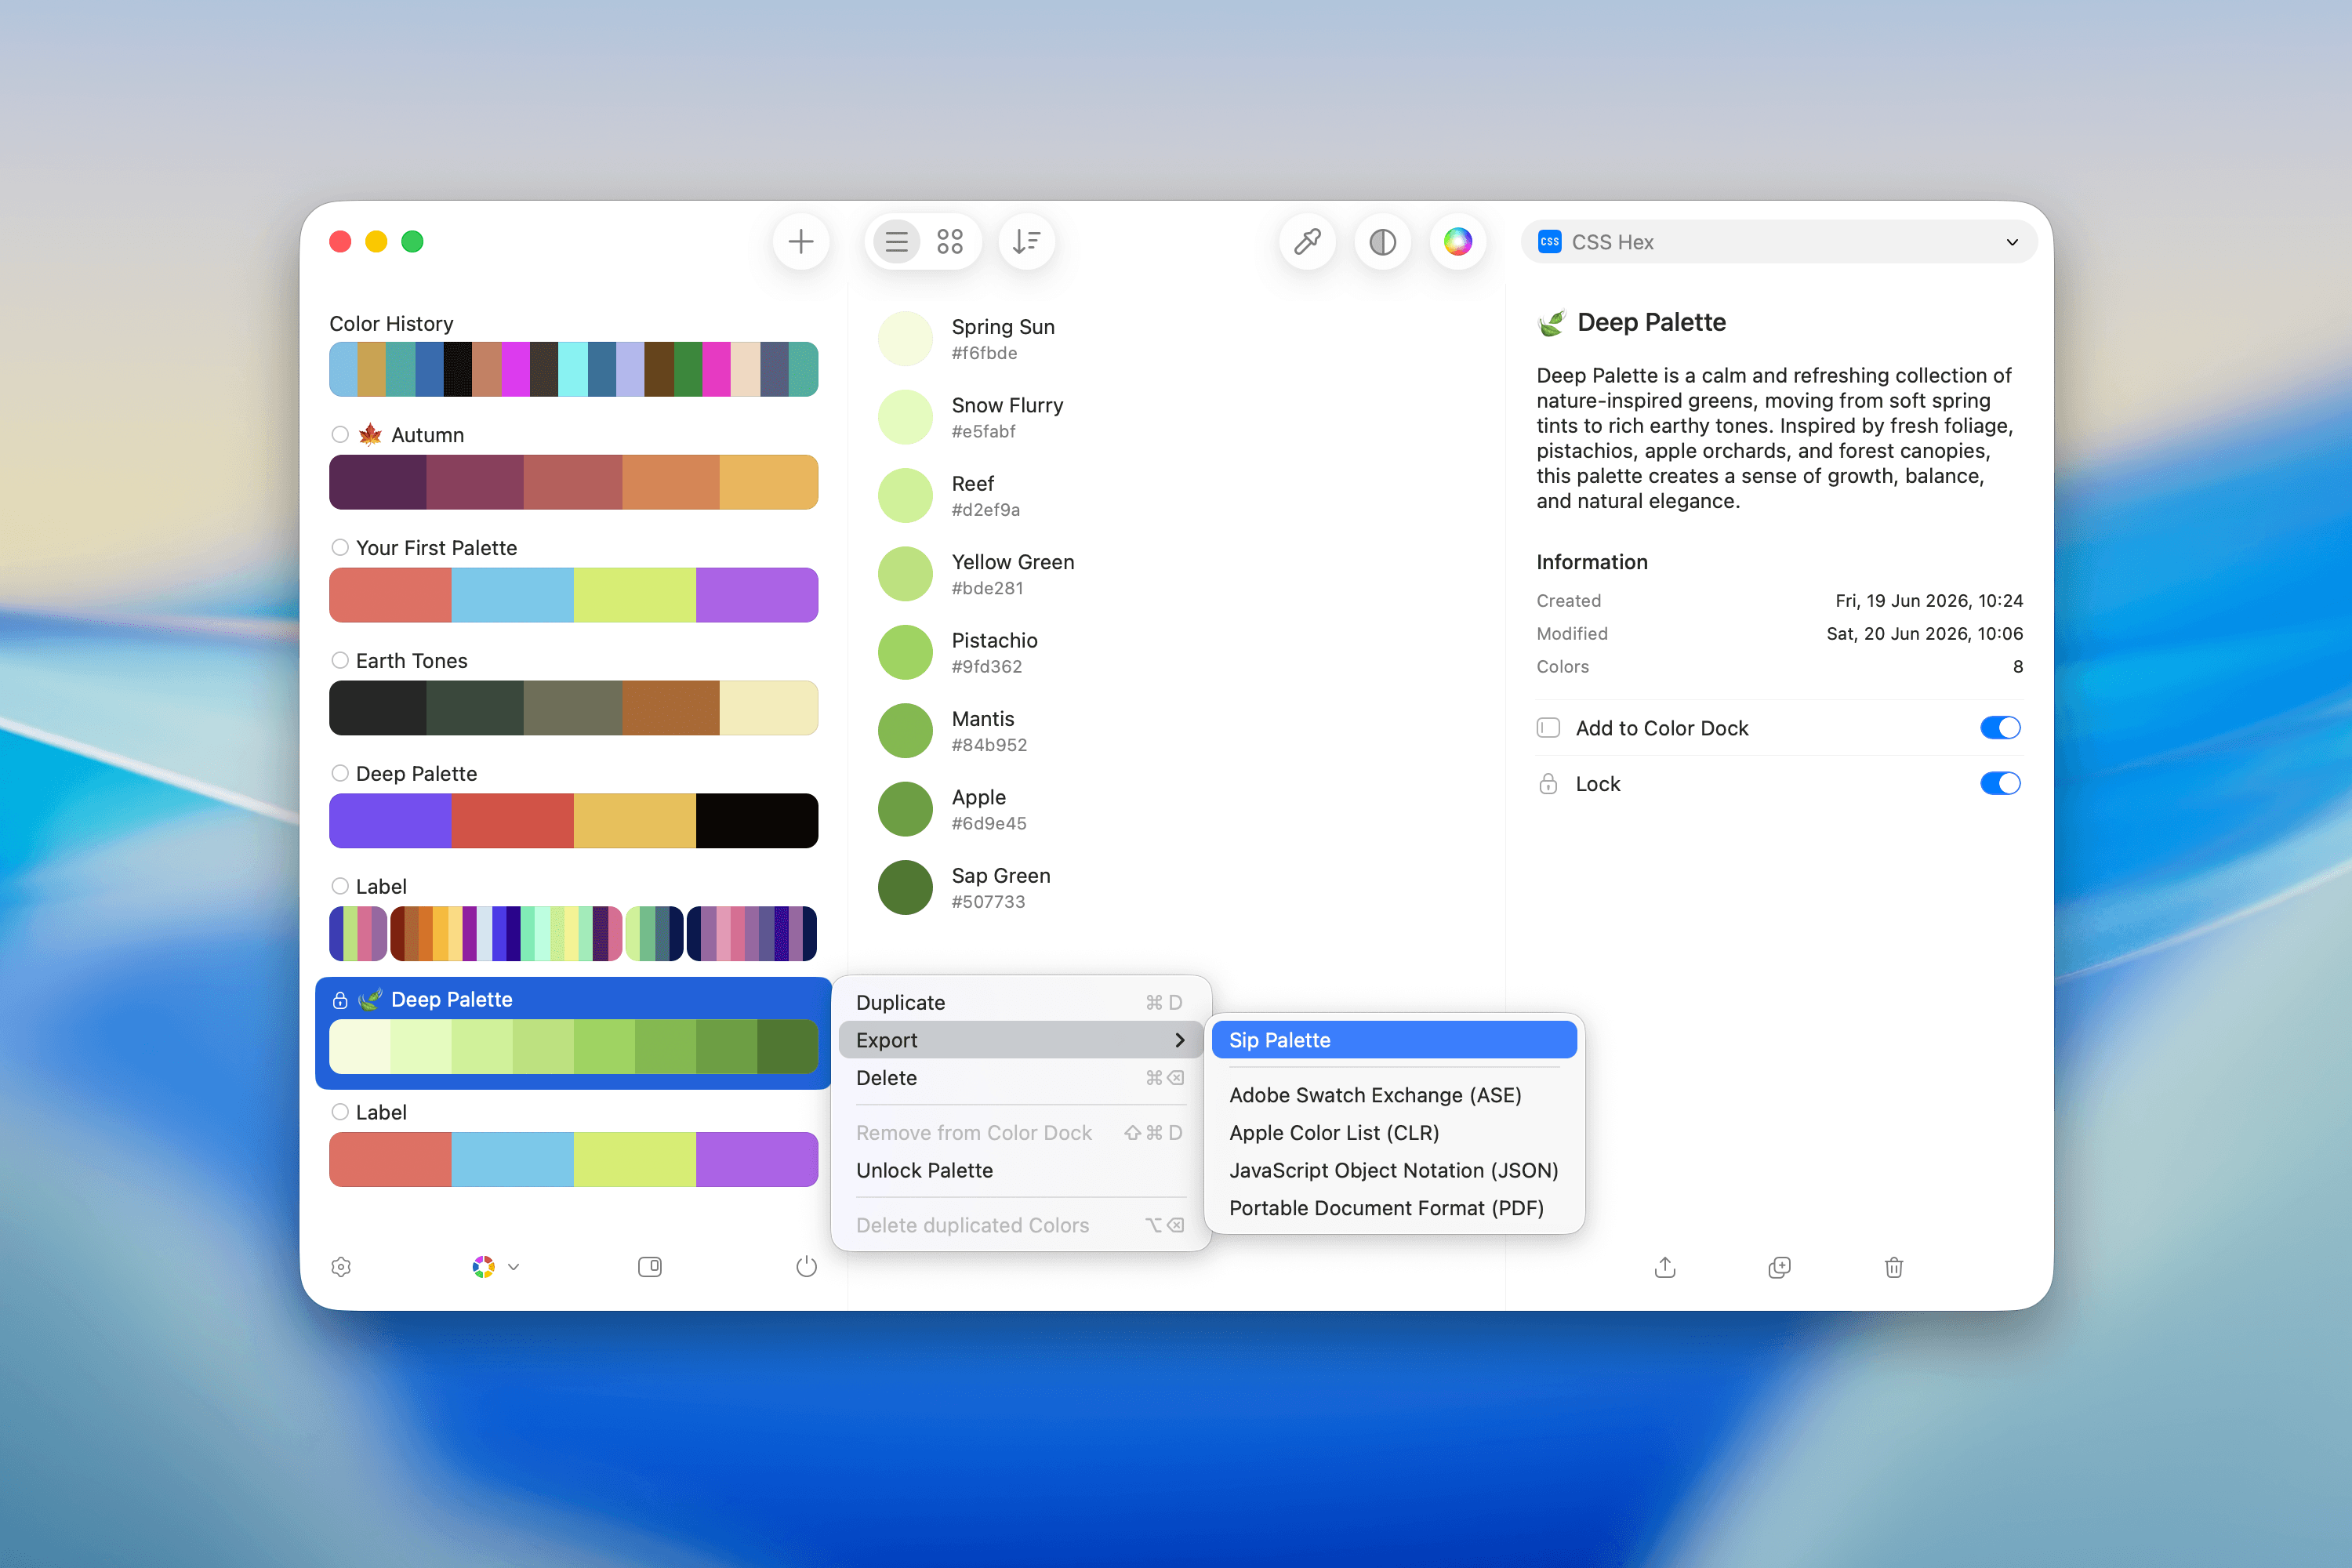Click the color dock panel icon at bottom
Image resolution: width=2352 pixels, height=1568 pixels.
click(650, 1267)
